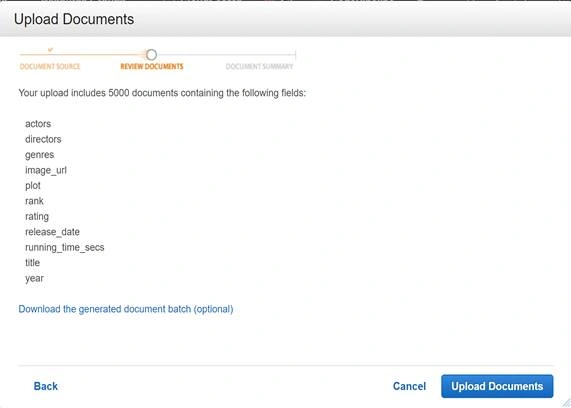Click the genres field name

(39, 155)
